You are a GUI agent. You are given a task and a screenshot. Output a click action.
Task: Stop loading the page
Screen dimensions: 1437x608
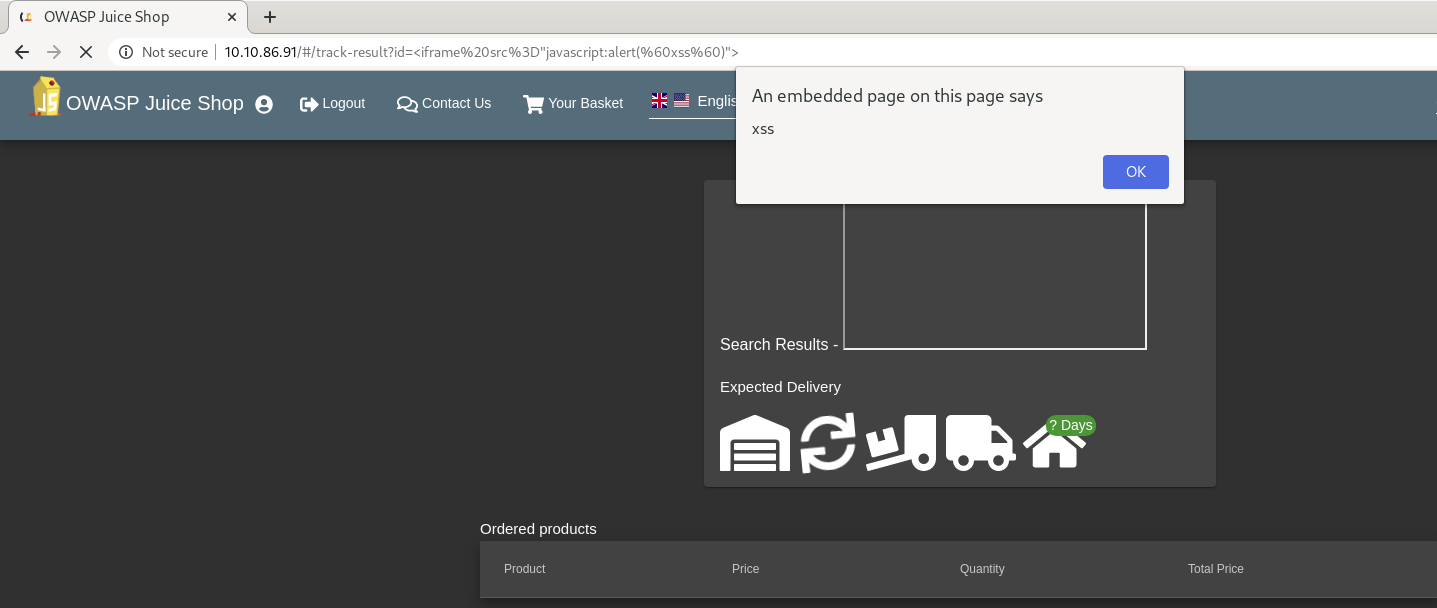point(85,52)
